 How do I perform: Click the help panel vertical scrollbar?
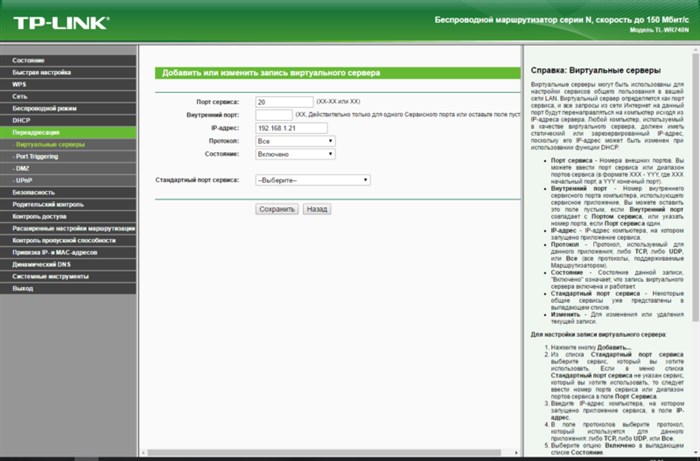tap(696, 187)
